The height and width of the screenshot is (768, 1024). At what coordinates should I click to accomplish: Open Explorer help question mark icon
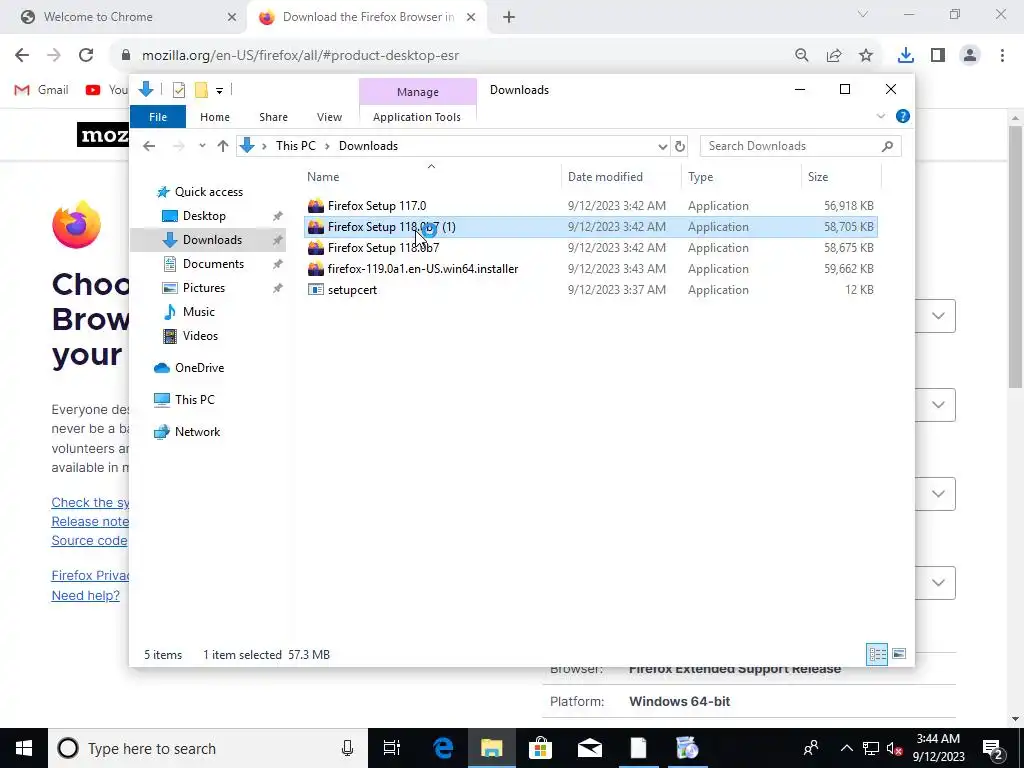pos(903,116)
